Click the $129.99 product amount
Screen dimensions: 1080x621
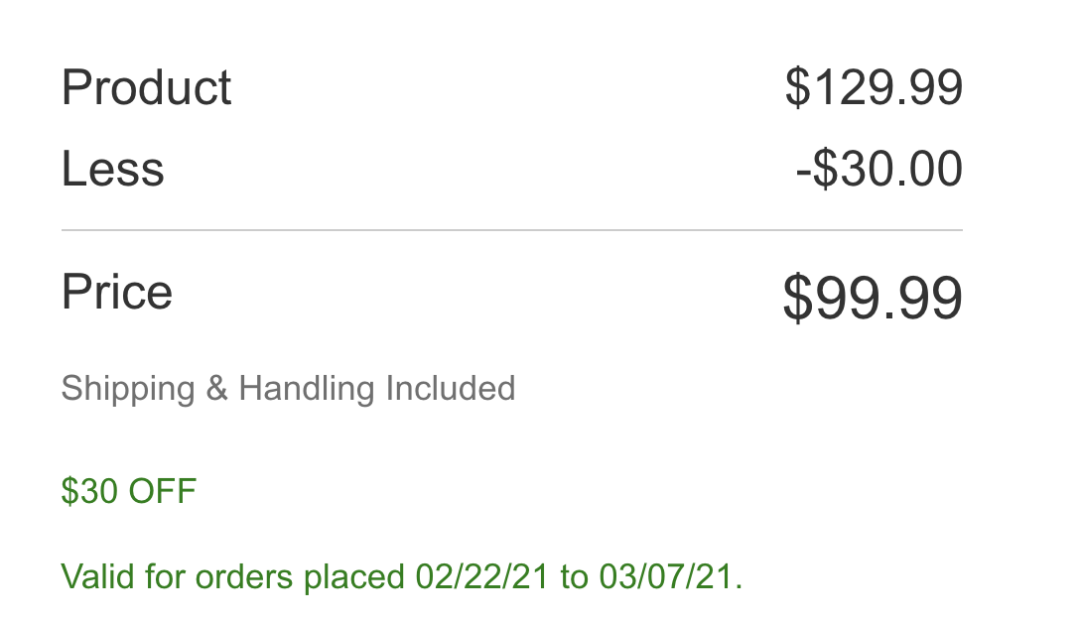[x=873, y=87]
